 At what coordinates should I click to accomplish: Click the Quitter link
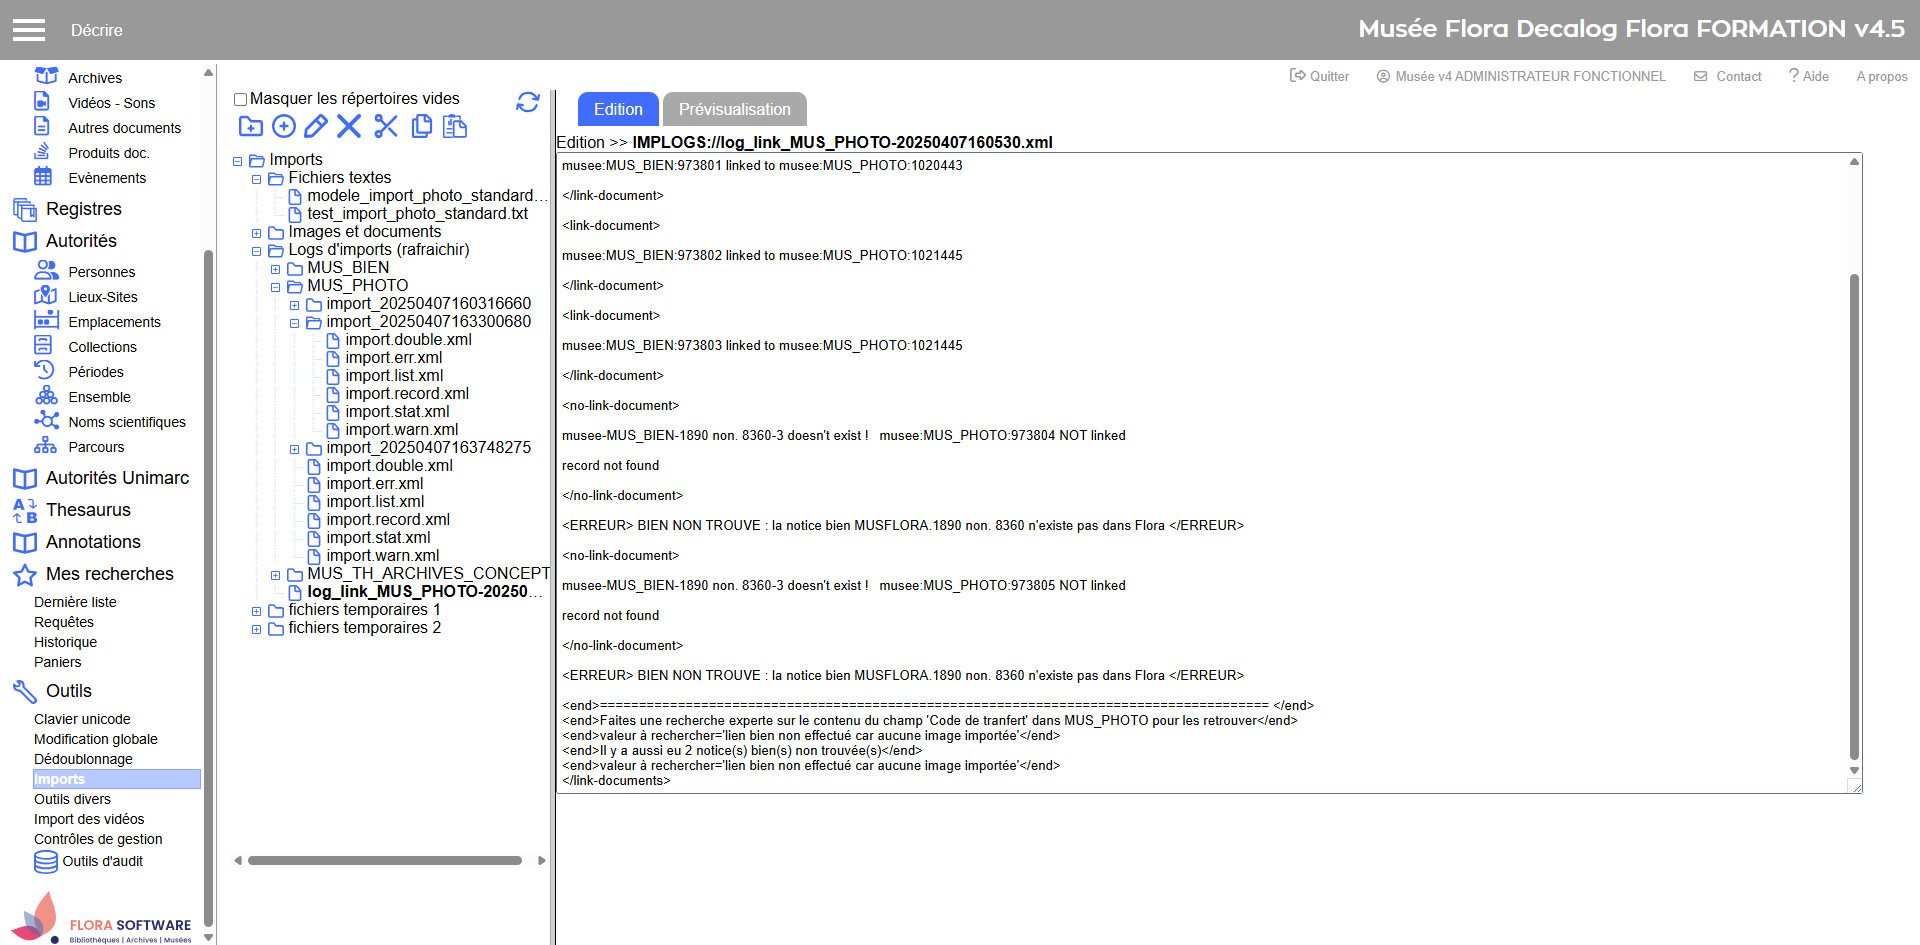click(1319, 76)
